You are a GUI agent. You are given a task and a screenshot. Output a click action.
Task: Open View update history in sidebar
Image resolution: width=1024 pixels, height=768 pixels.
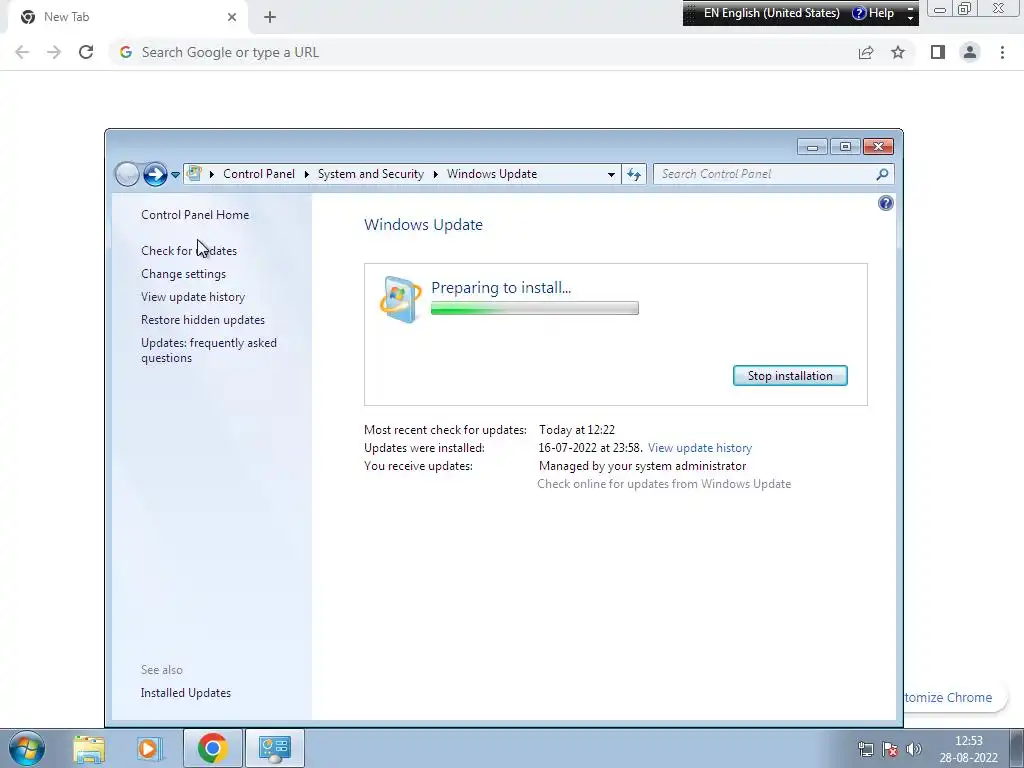coord(193,296)
